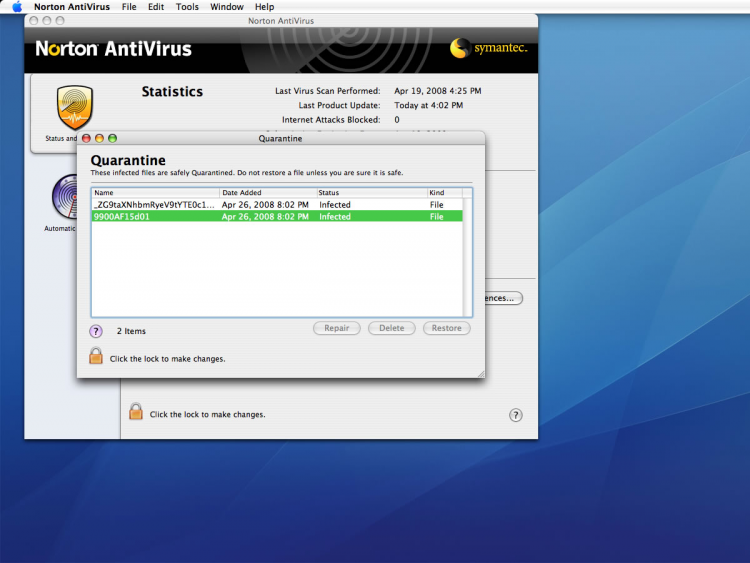
Task: Click the 'Today at 4:02 PM' update value
Action: pyautogui.click(x=429, y=105)
